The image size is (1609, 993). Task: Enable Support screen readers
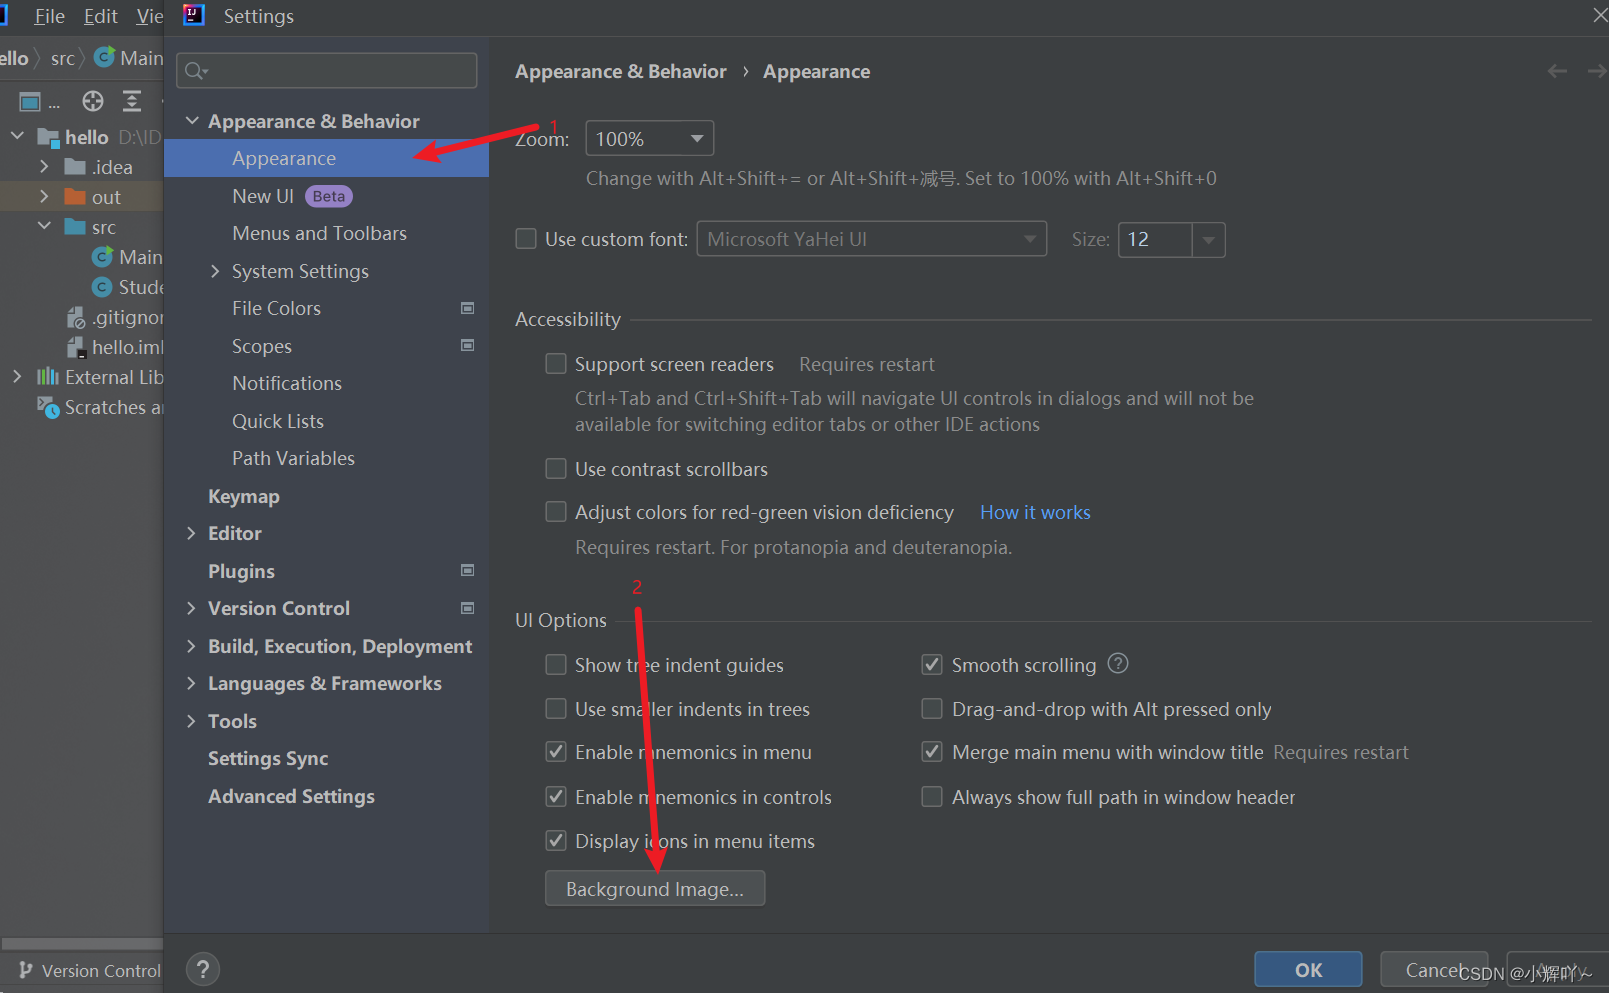[x=556, y=363]
